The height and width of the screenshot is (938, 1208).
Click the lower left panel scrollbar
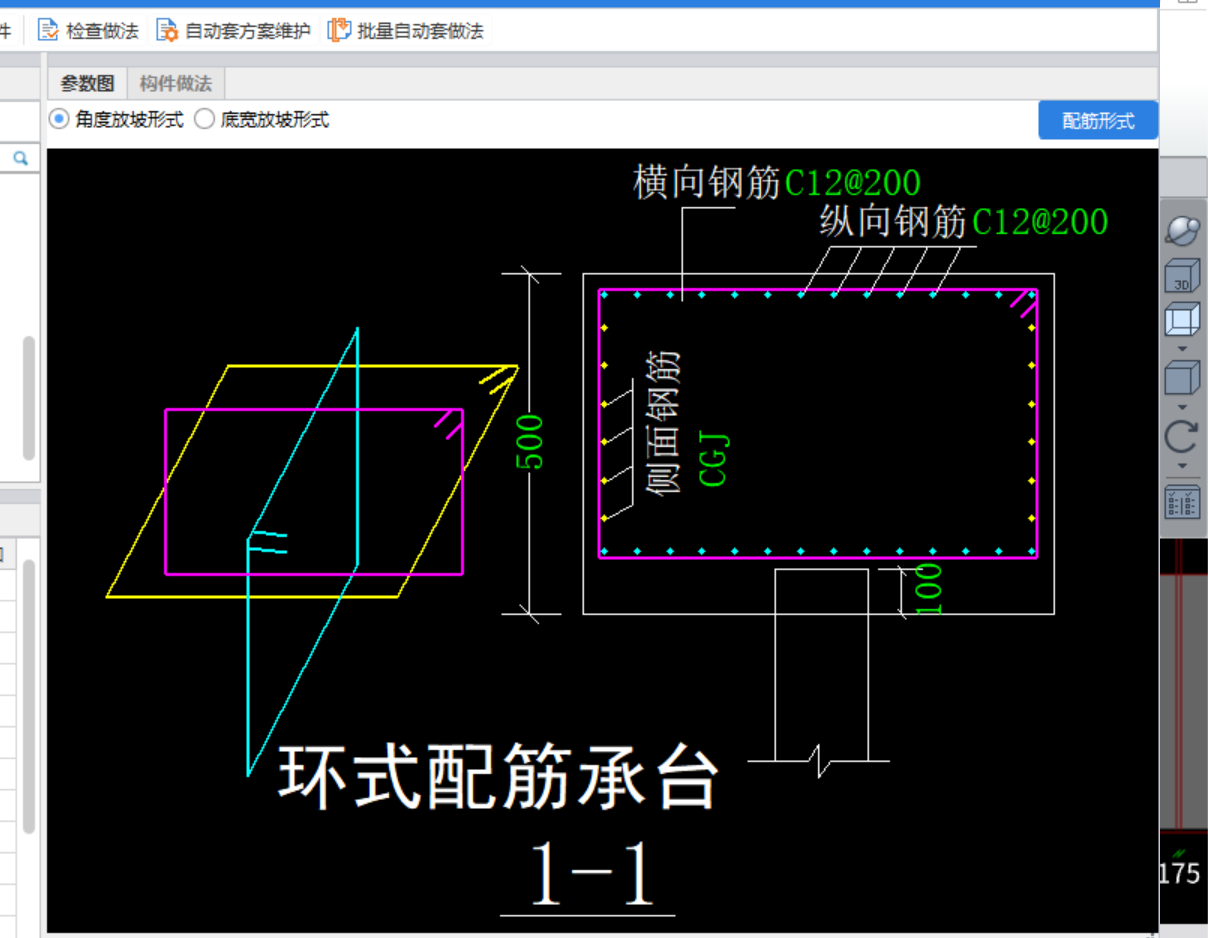(29, 696)
